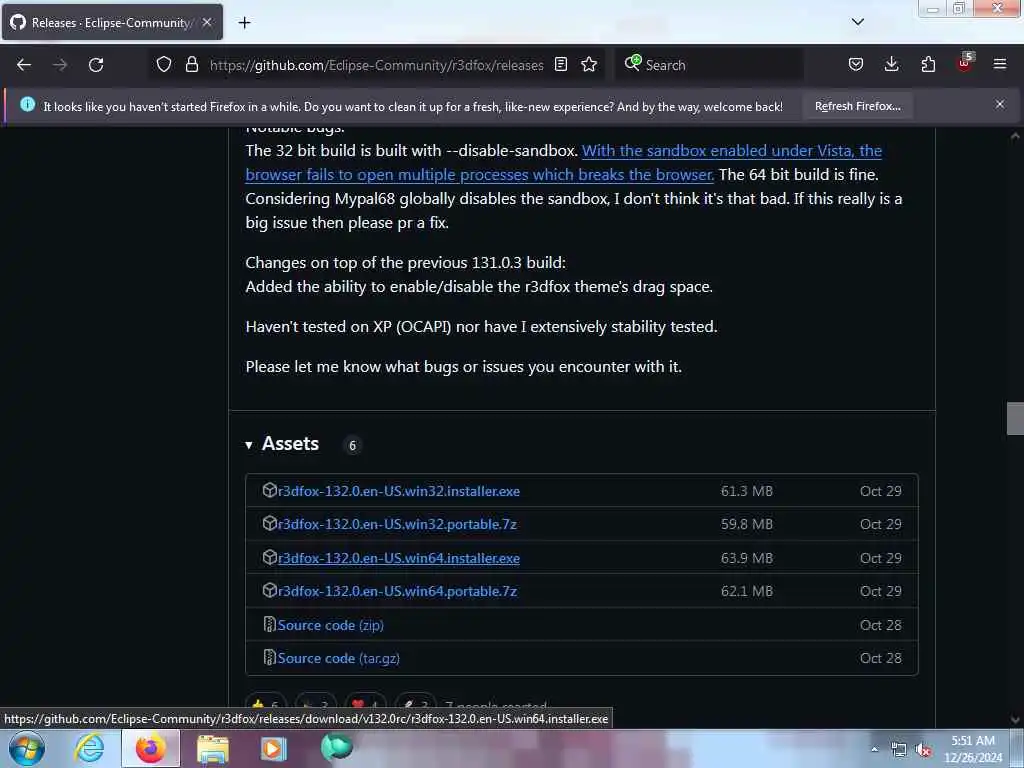Viewport: 1024px width, 768px height.
Task: Open the green round taskbar app icon
Action: click(336, 747)
